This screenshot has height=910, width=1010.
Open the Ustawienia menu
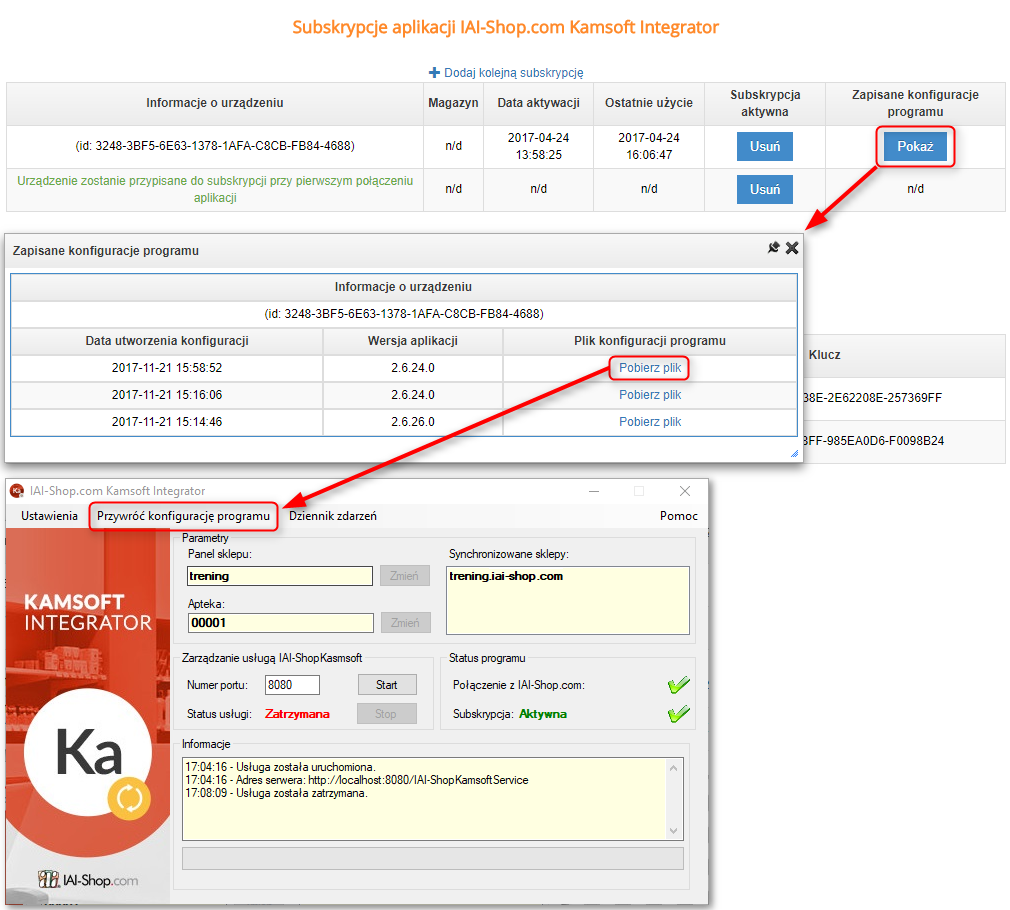50,516
